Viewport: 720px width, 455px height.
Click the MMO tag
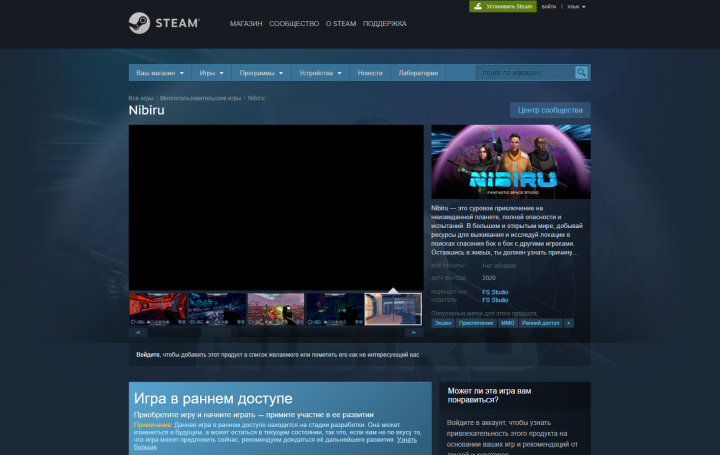[x=507, y=323]
